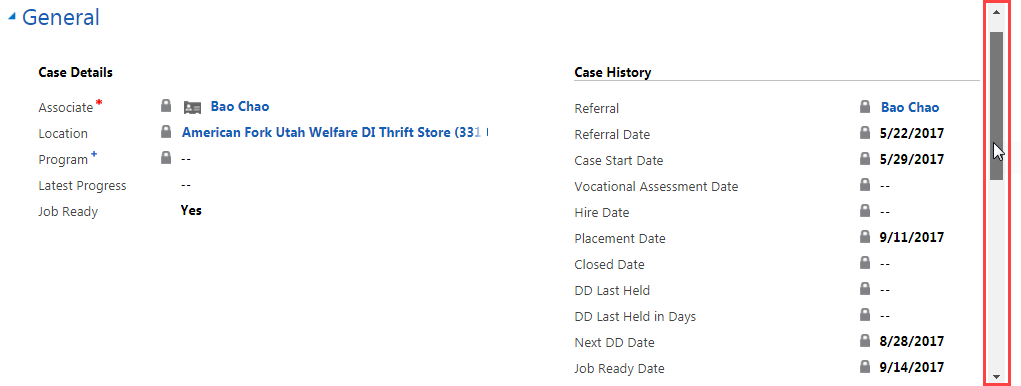Click the lock icon next to Referral
1021x386 pixels.
[865, 107]
